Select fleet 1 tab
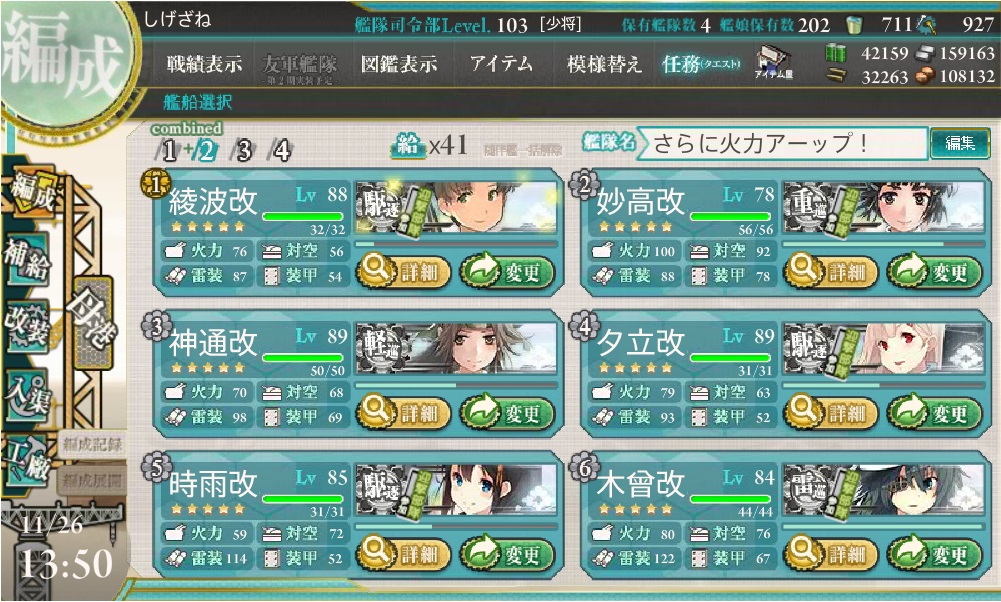 click(169, 151)
